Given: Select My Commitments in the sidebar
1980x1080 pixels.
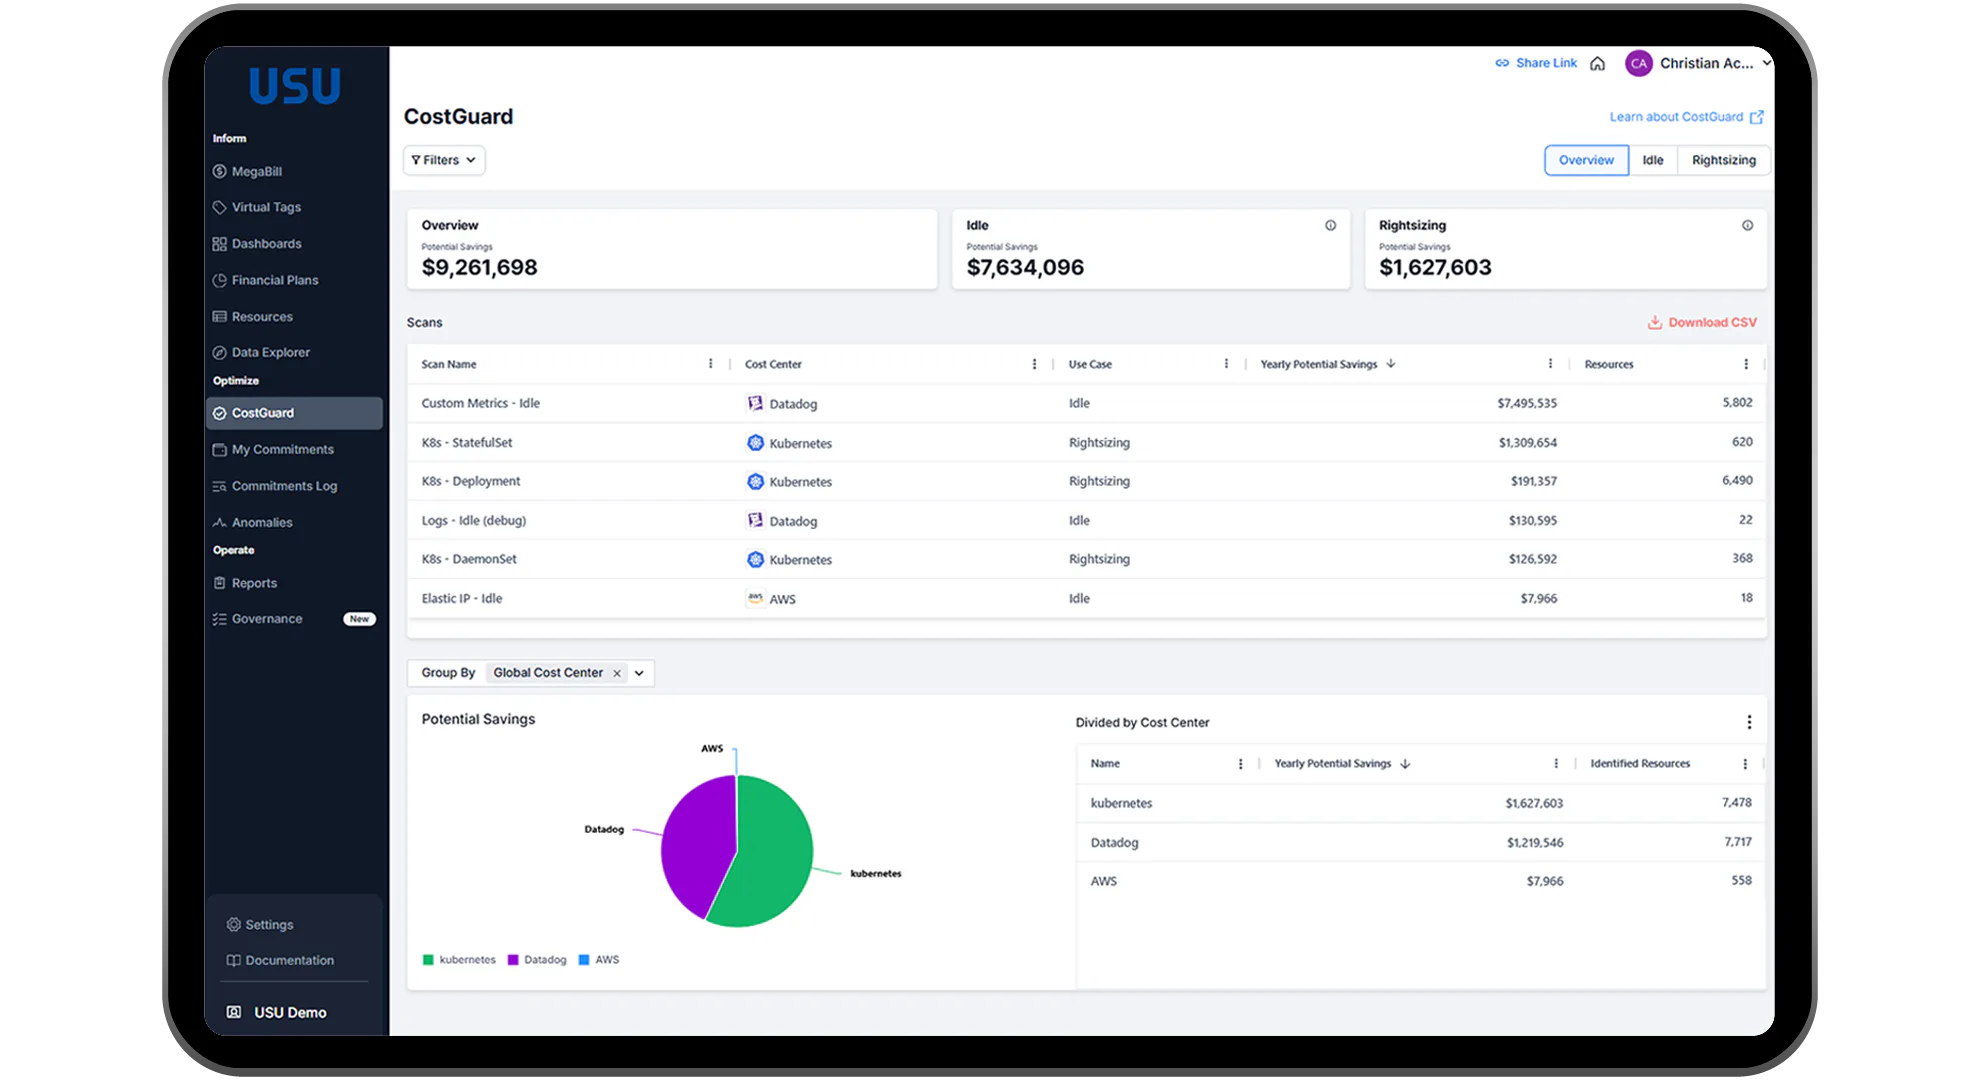Looking at the screenshot, I should point(283,449).
